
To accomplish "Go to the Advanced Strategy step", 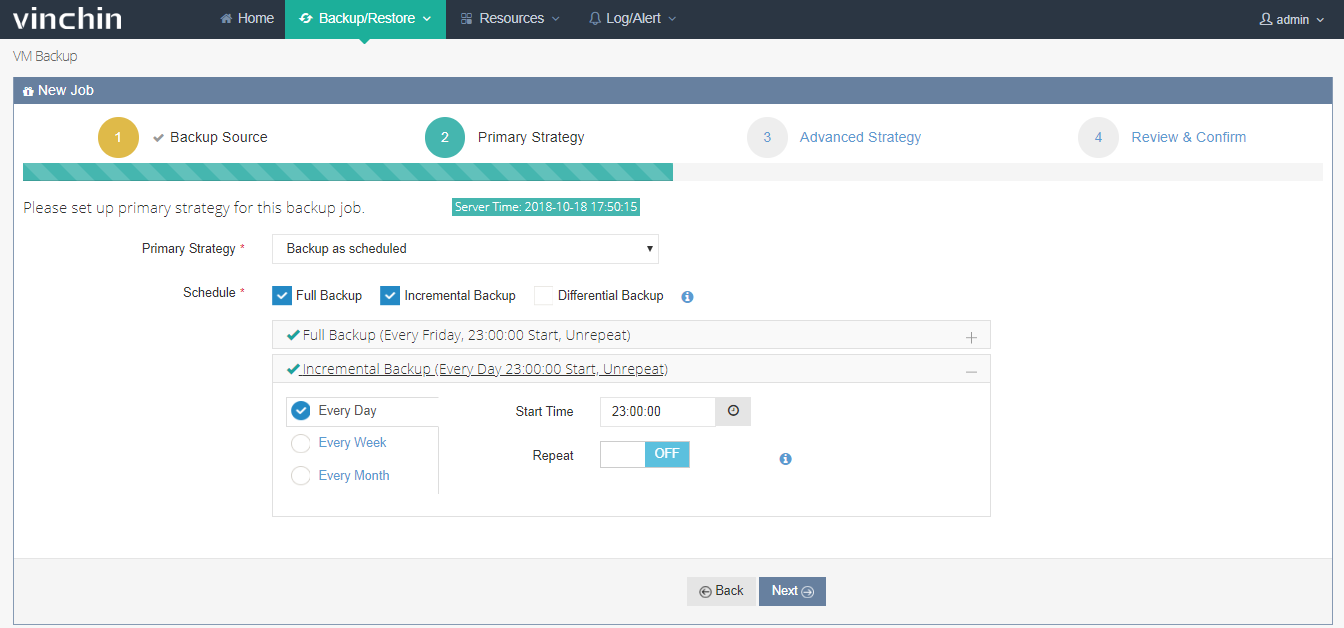I will [x=860, y=136].
